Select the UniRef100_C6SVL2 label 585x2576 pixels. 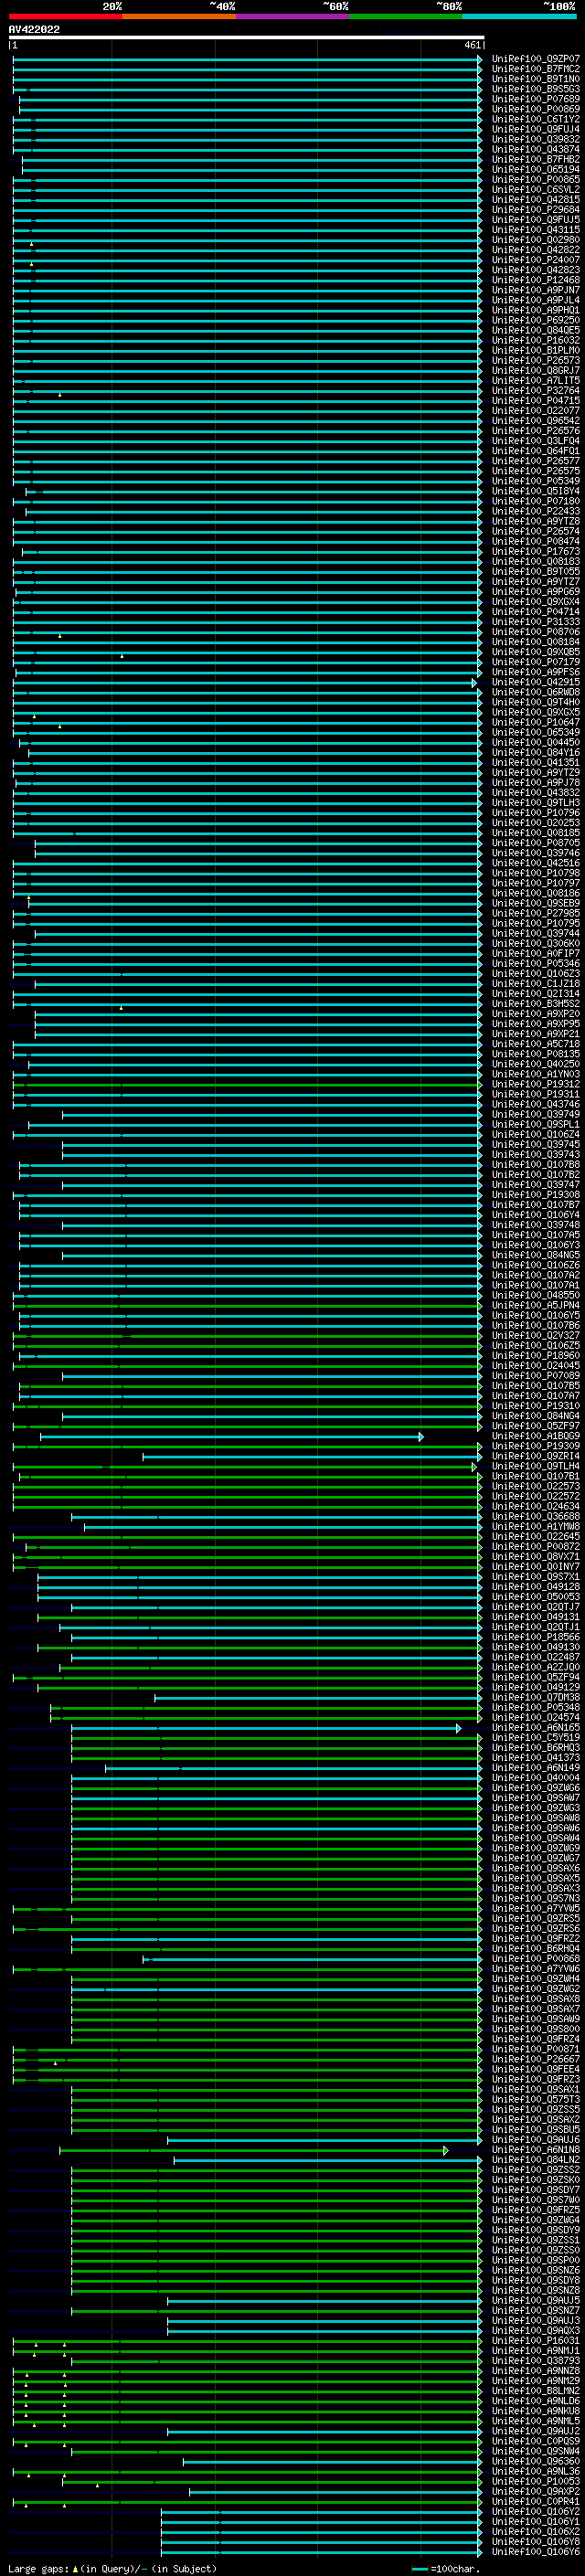(x=535, y=189)
